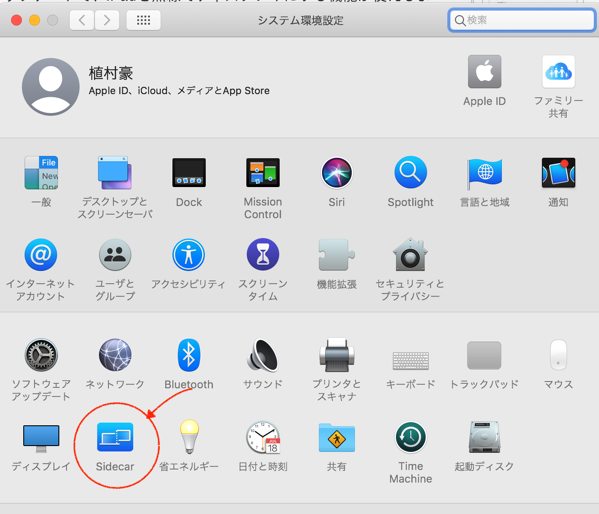Open トラックパッド preferences

pyautogui.click(x=484, y=355)
